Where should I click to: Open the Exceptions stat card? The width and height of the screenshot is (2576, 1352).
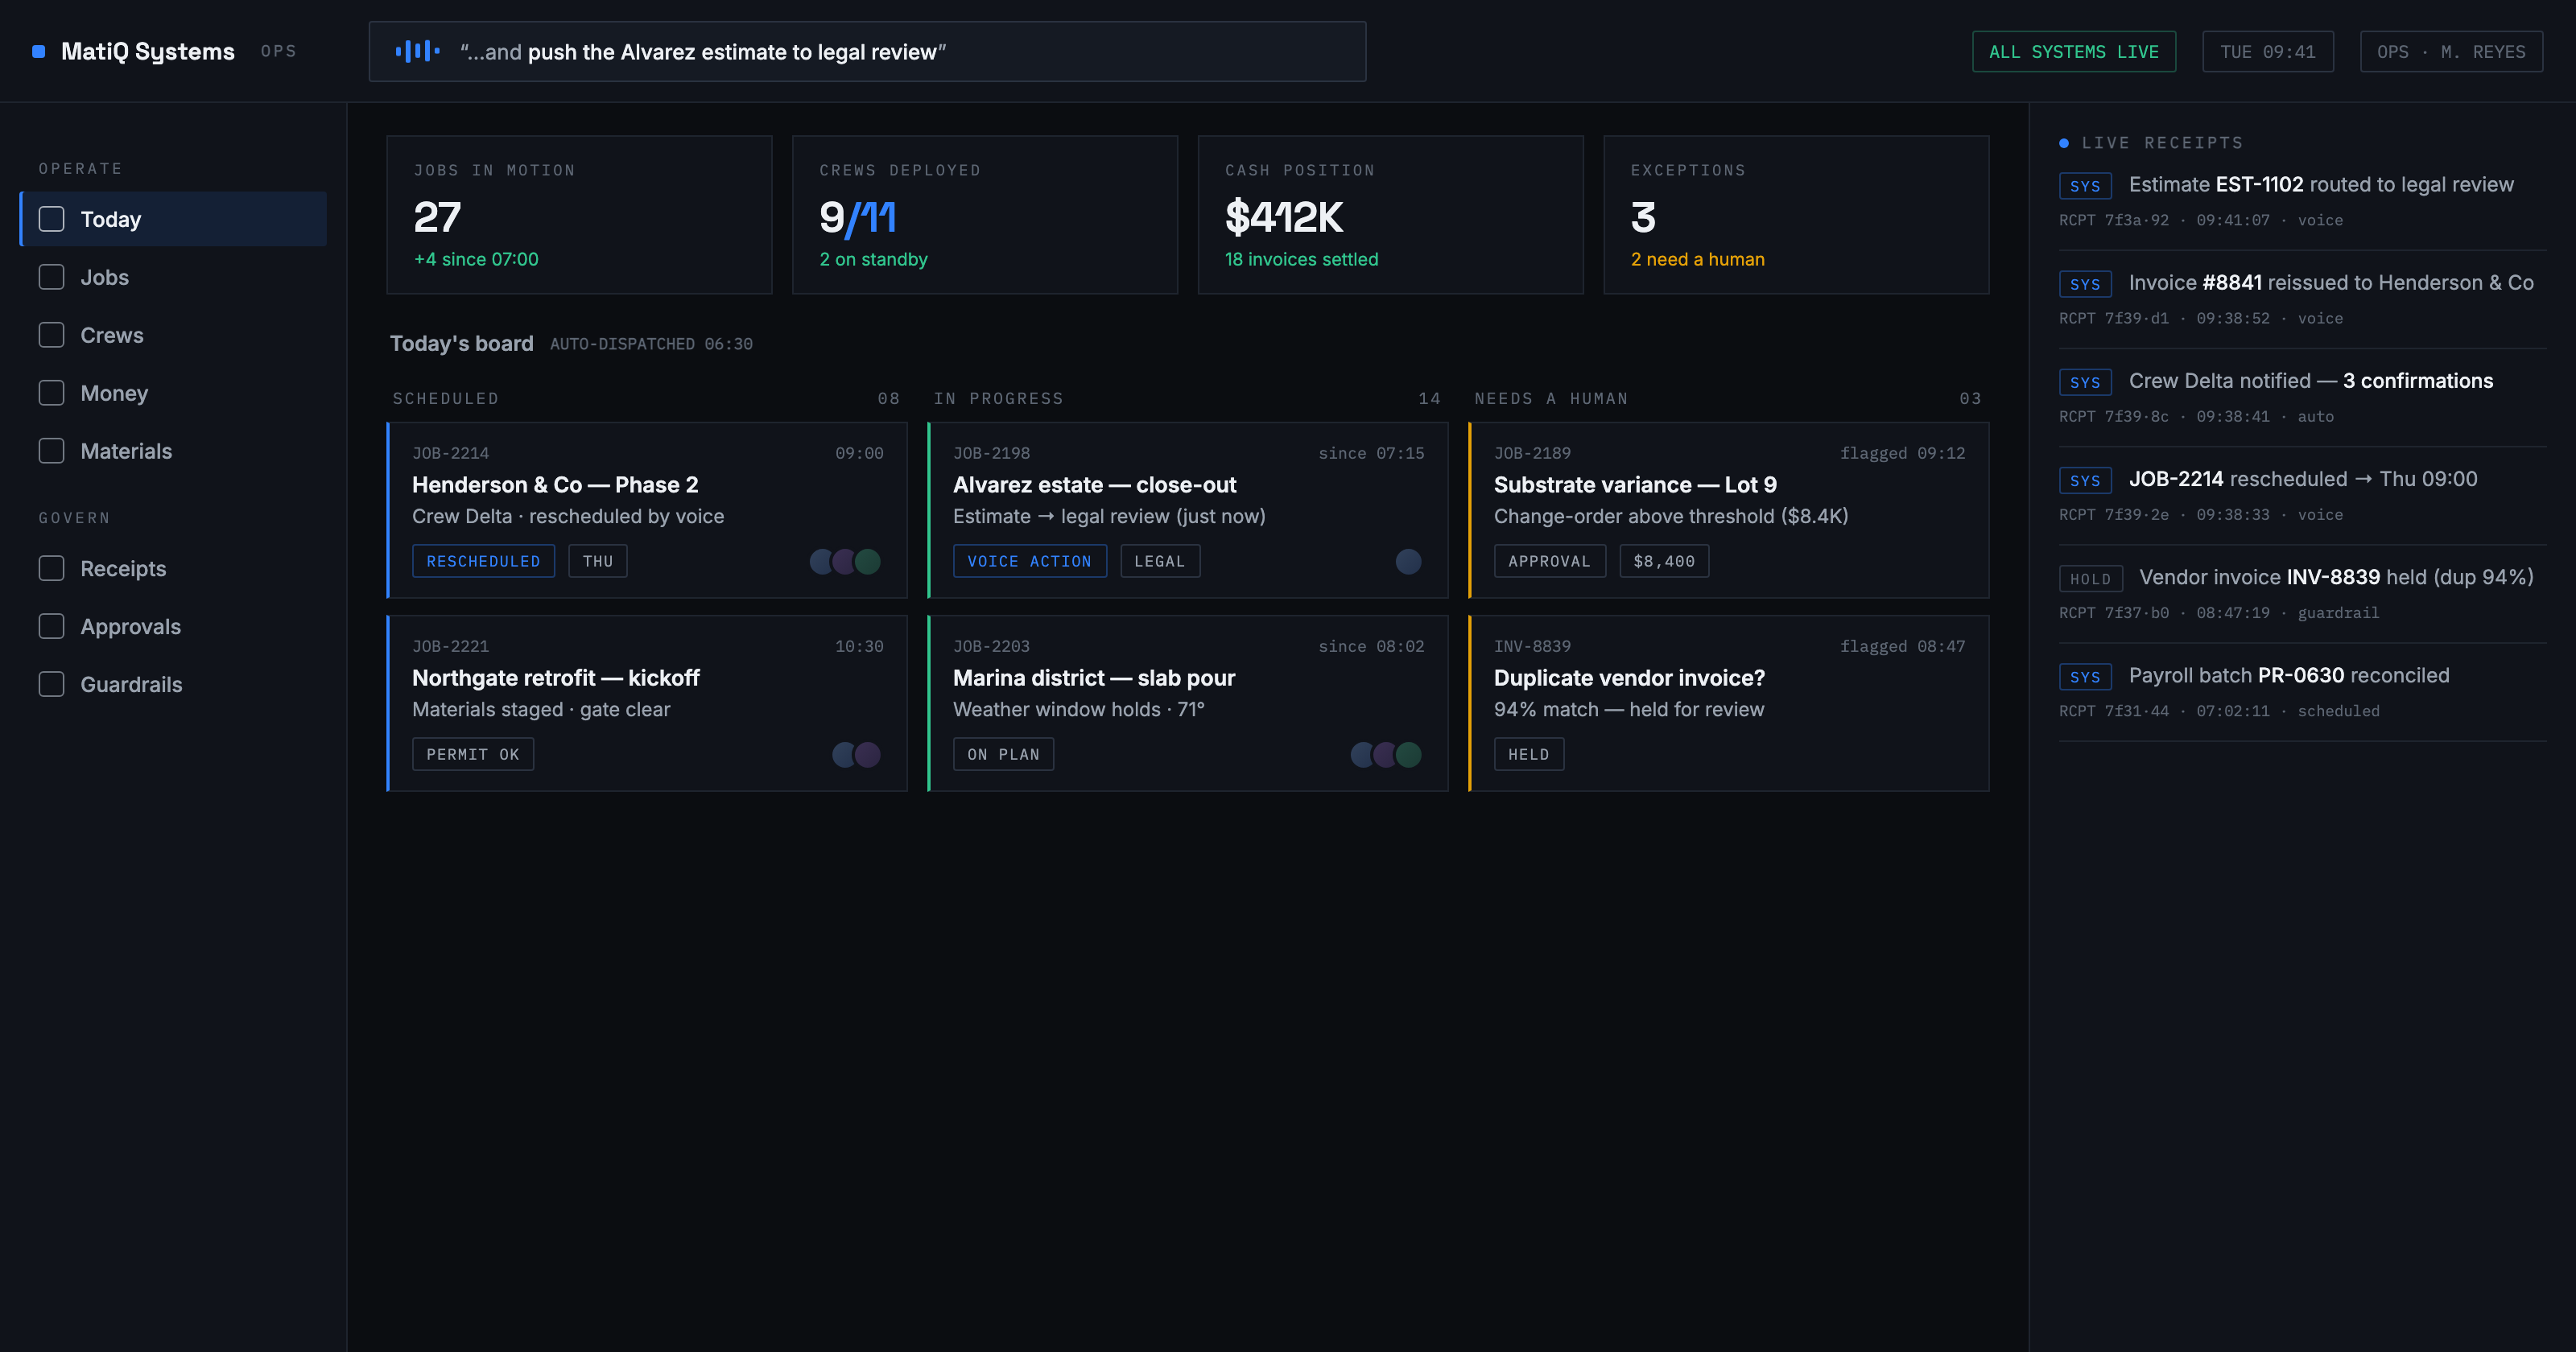tap(1796, 215)
